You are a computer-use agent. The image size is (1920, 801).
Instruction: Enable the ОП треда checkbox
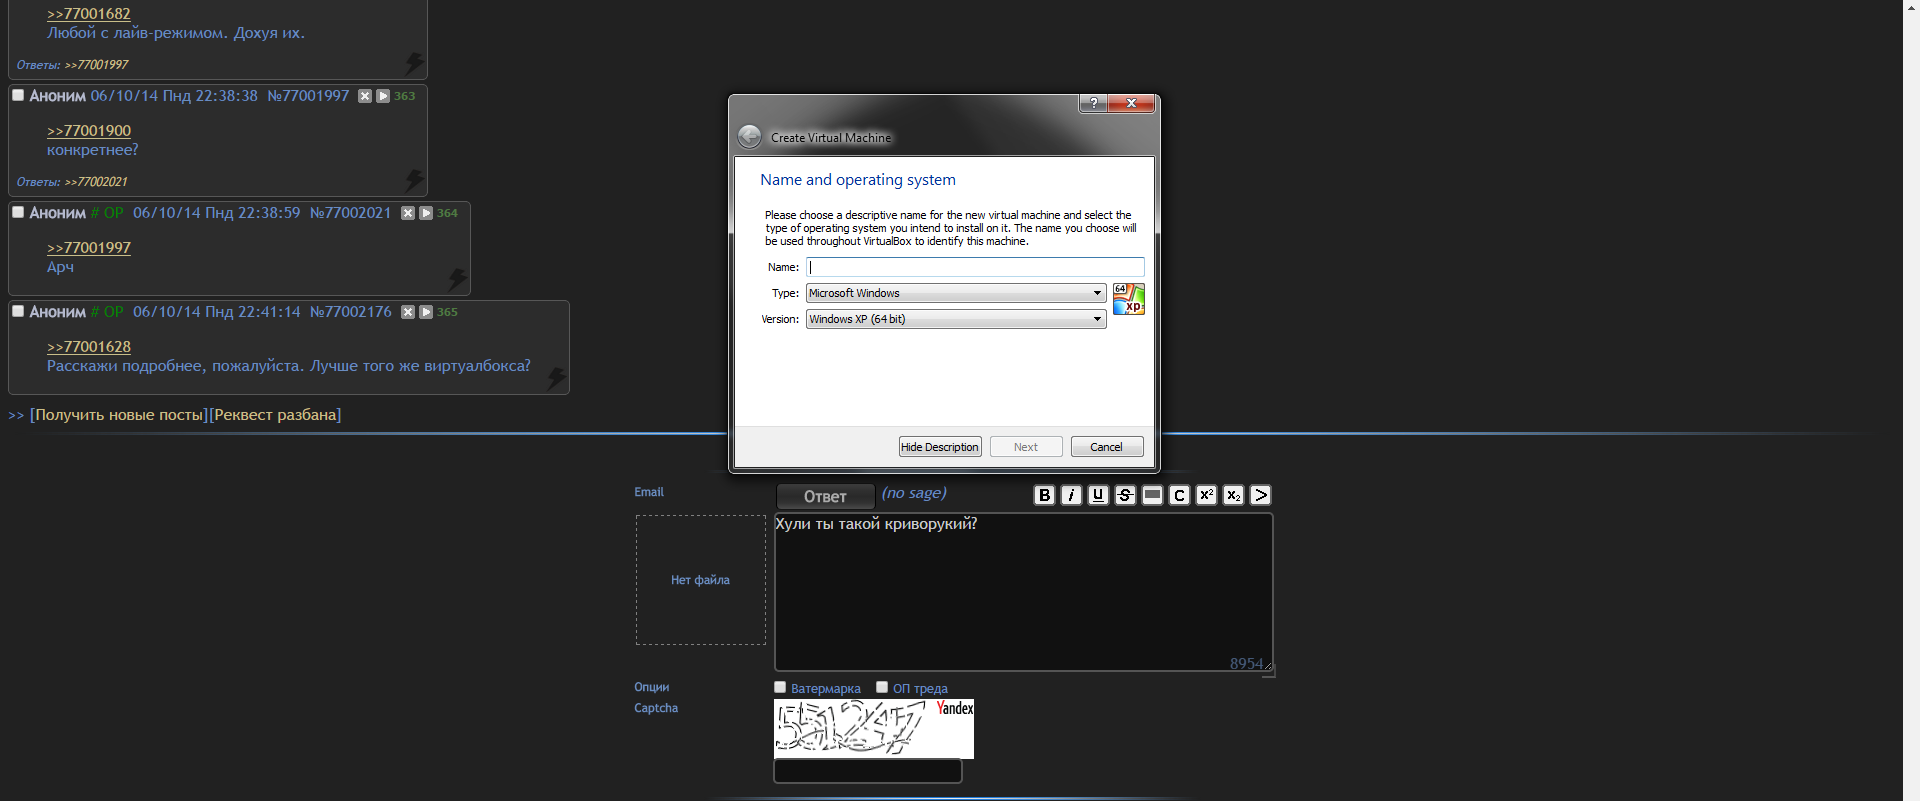click(882, 687)
